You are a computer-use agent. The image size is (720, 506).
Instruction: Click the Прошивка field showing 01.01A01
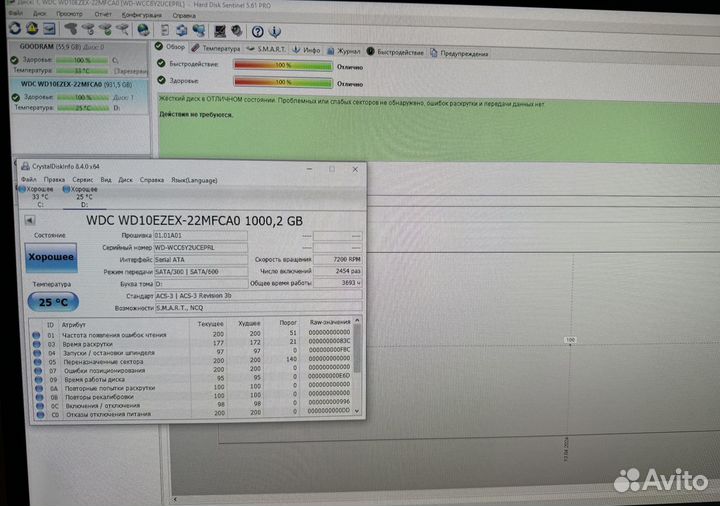click(201, 236)
